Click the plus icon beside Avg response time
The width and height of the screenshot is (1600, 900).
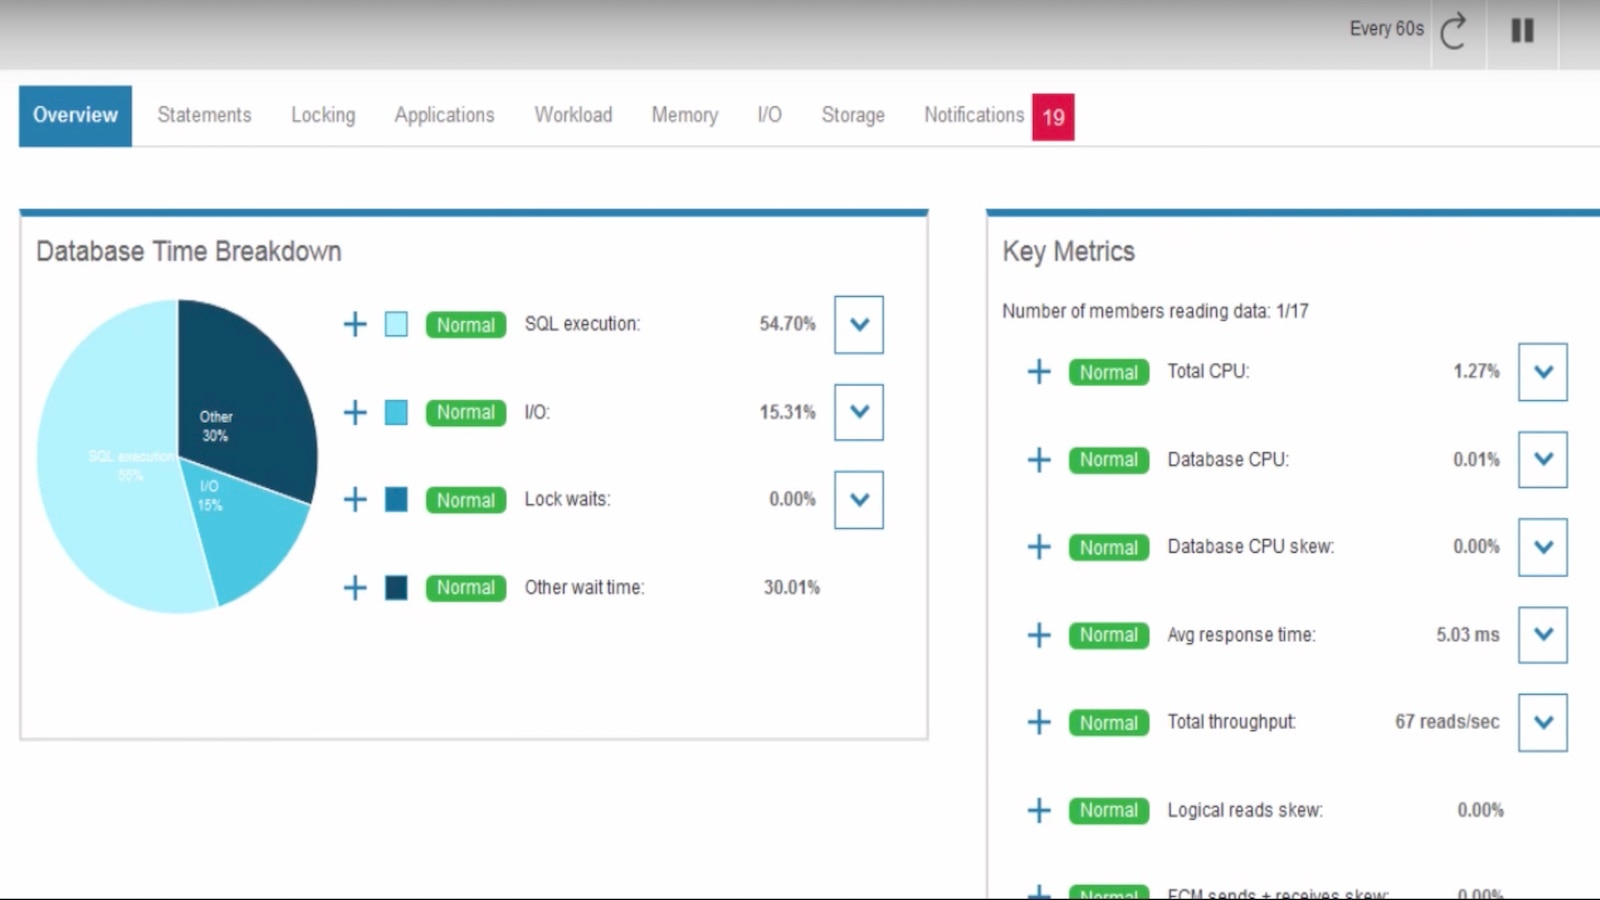(x=1038, y=635)
